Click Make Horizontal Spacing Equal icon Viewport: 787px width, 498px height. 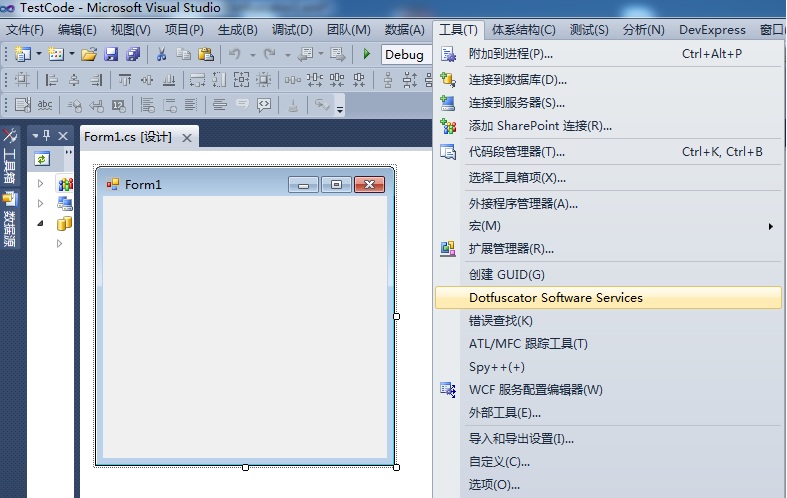pos(293,80)
